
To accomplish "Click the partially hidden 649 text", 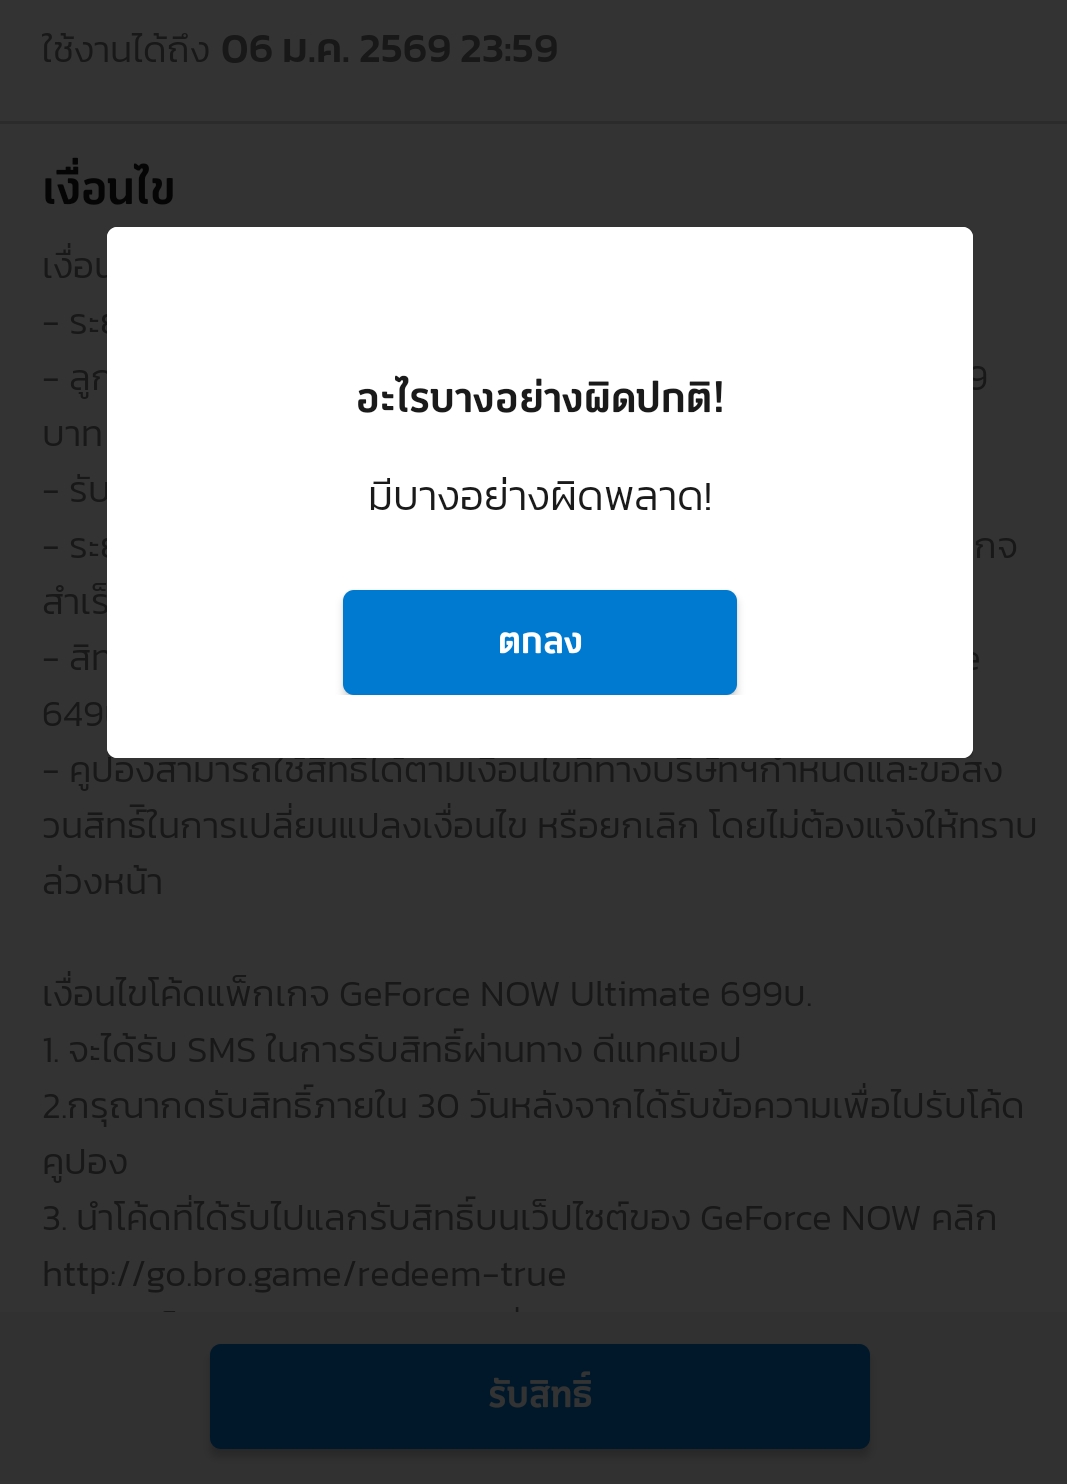I will [73, 714].
